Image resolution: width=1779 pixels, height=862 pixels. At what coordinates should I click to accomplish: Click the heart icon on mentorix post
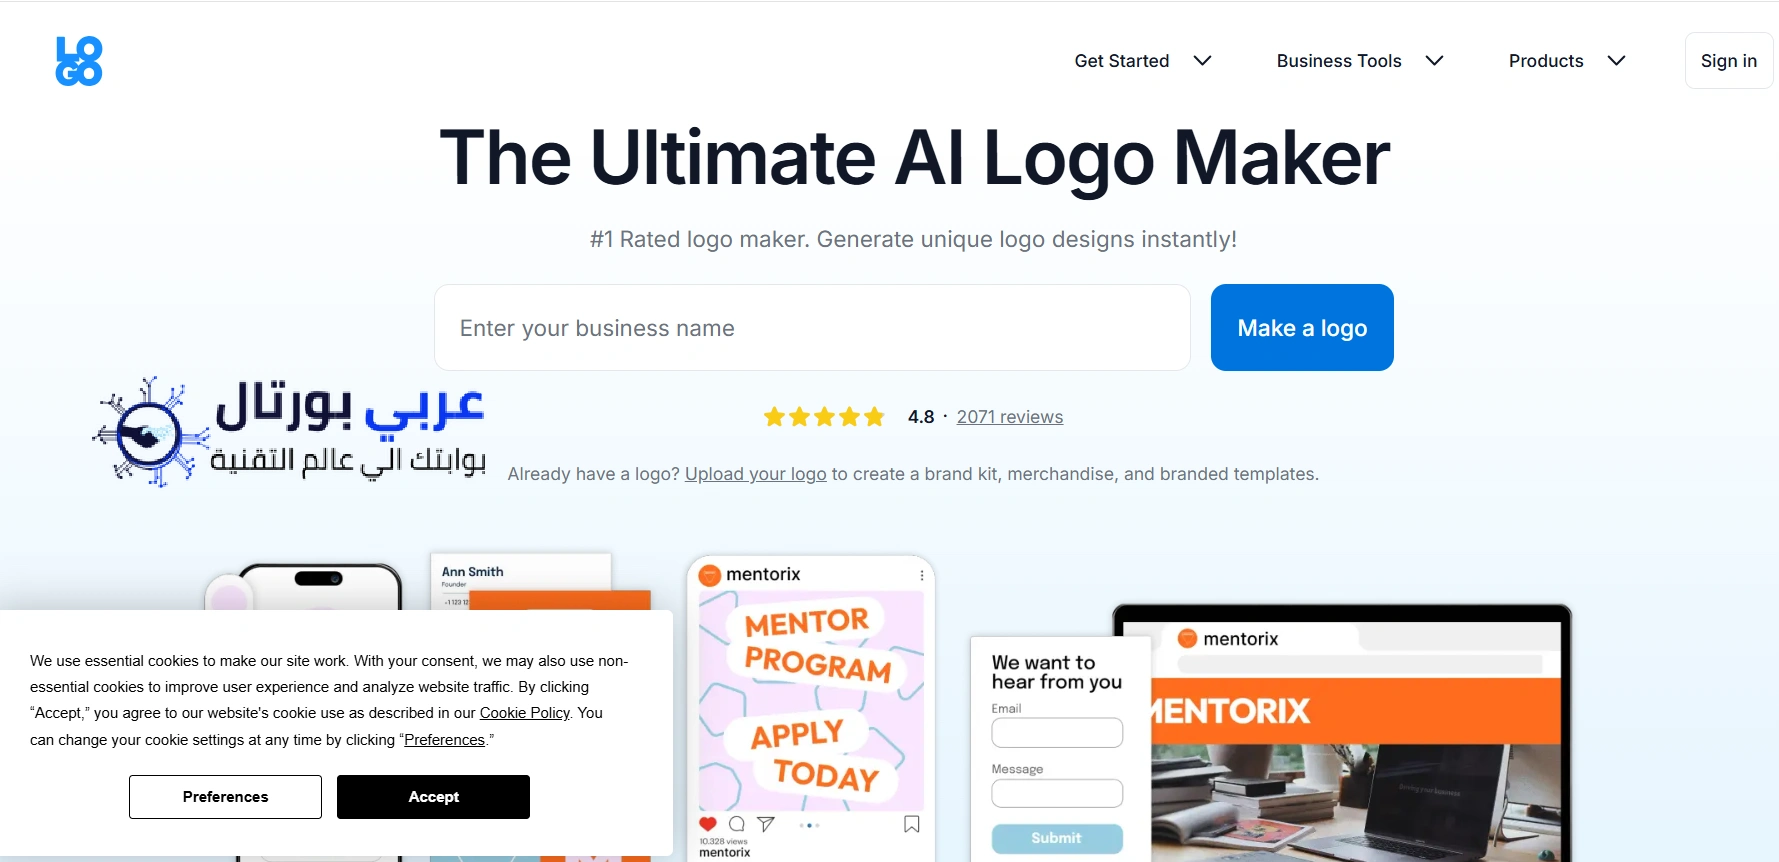click(x=708, y=824)
